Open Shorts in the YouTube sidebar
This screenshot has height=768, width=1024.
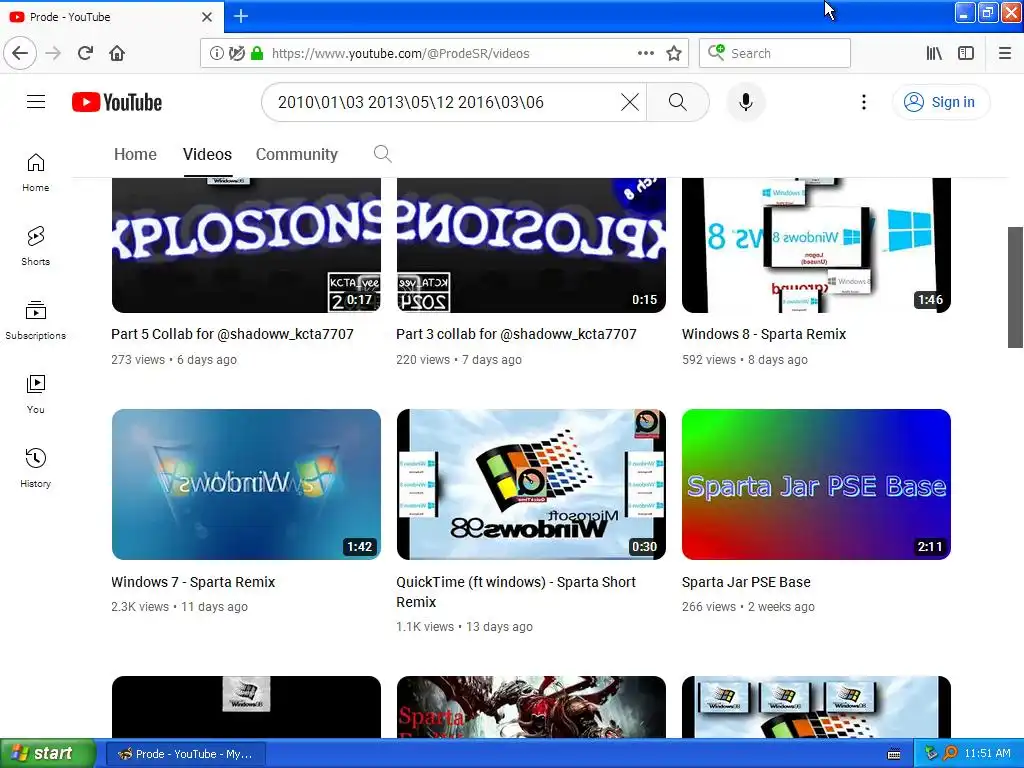coord(36,246)
